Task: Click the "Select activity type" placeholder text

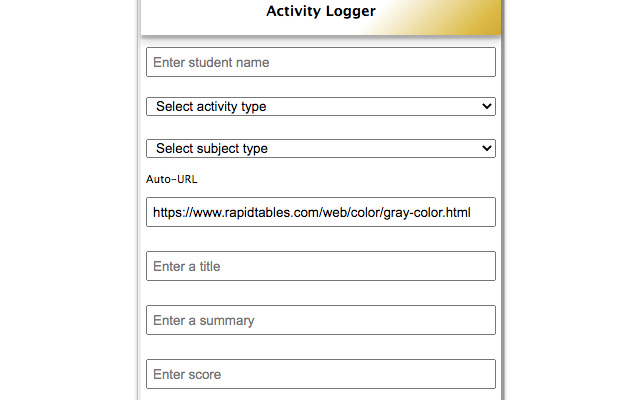Action: 211,106
